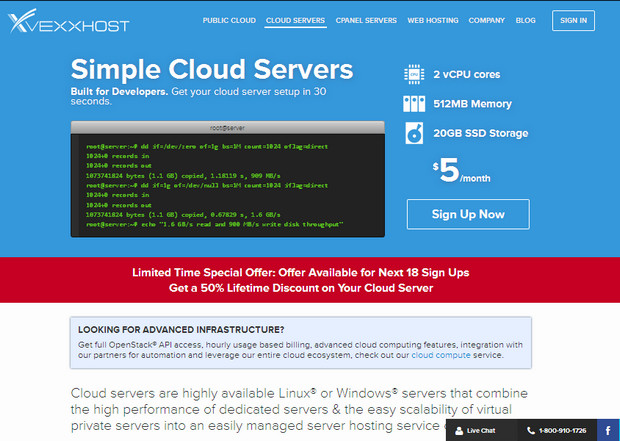Click the Simple Cloud Servers heading
620x441 pixels.
pyautogui.click(x=212, y=70)
